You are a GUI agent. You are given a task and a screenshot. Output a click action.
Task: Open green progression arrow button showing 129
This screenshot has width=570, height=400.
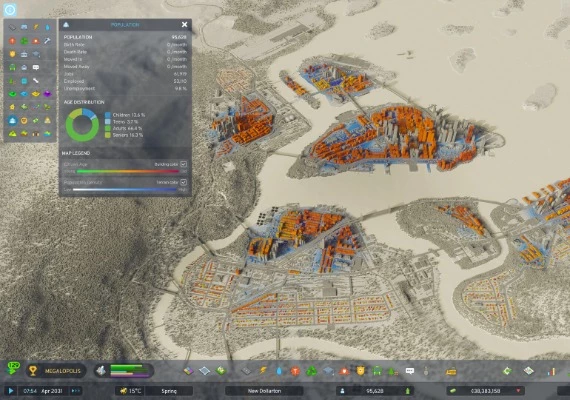(x=13, y=368)
